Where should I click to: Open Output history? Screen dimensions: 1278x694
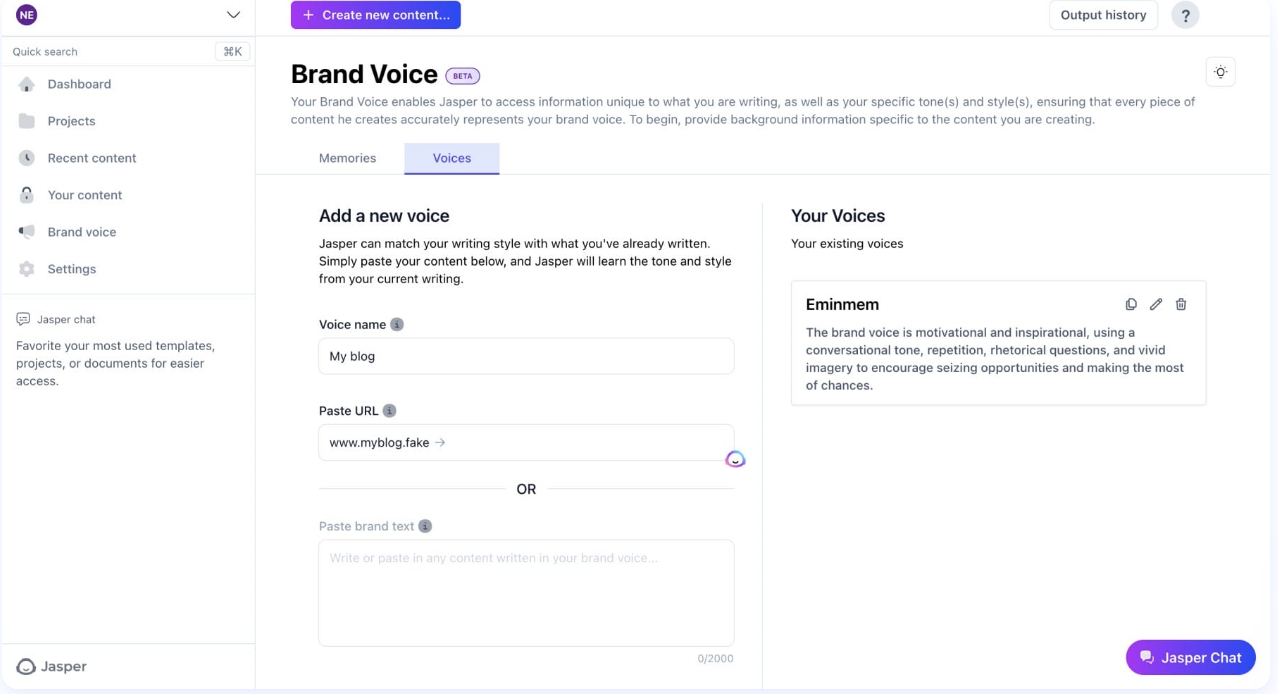point(1103,15)
